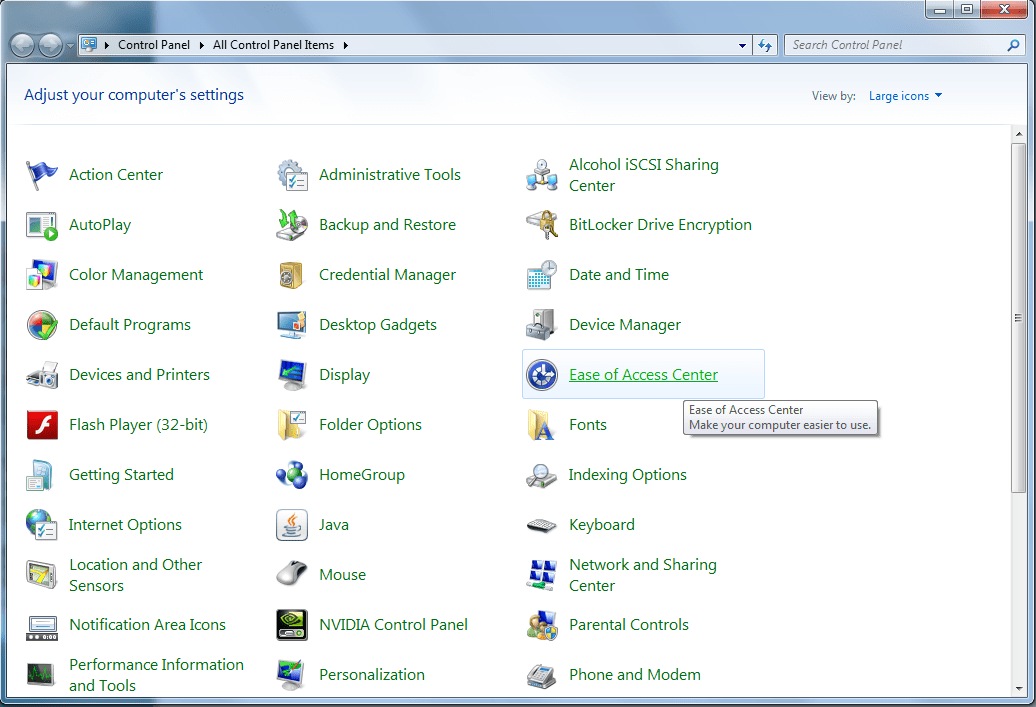
Task: Open the Keyboard icon
Action: tap(542, 525)
